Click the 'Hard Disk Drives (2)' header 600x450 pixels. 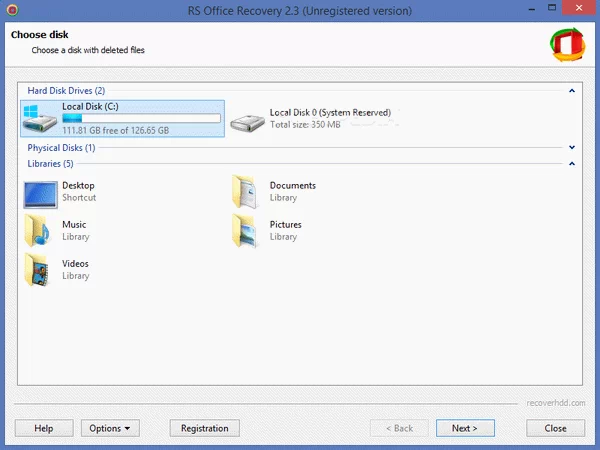[x=66, y=91]
